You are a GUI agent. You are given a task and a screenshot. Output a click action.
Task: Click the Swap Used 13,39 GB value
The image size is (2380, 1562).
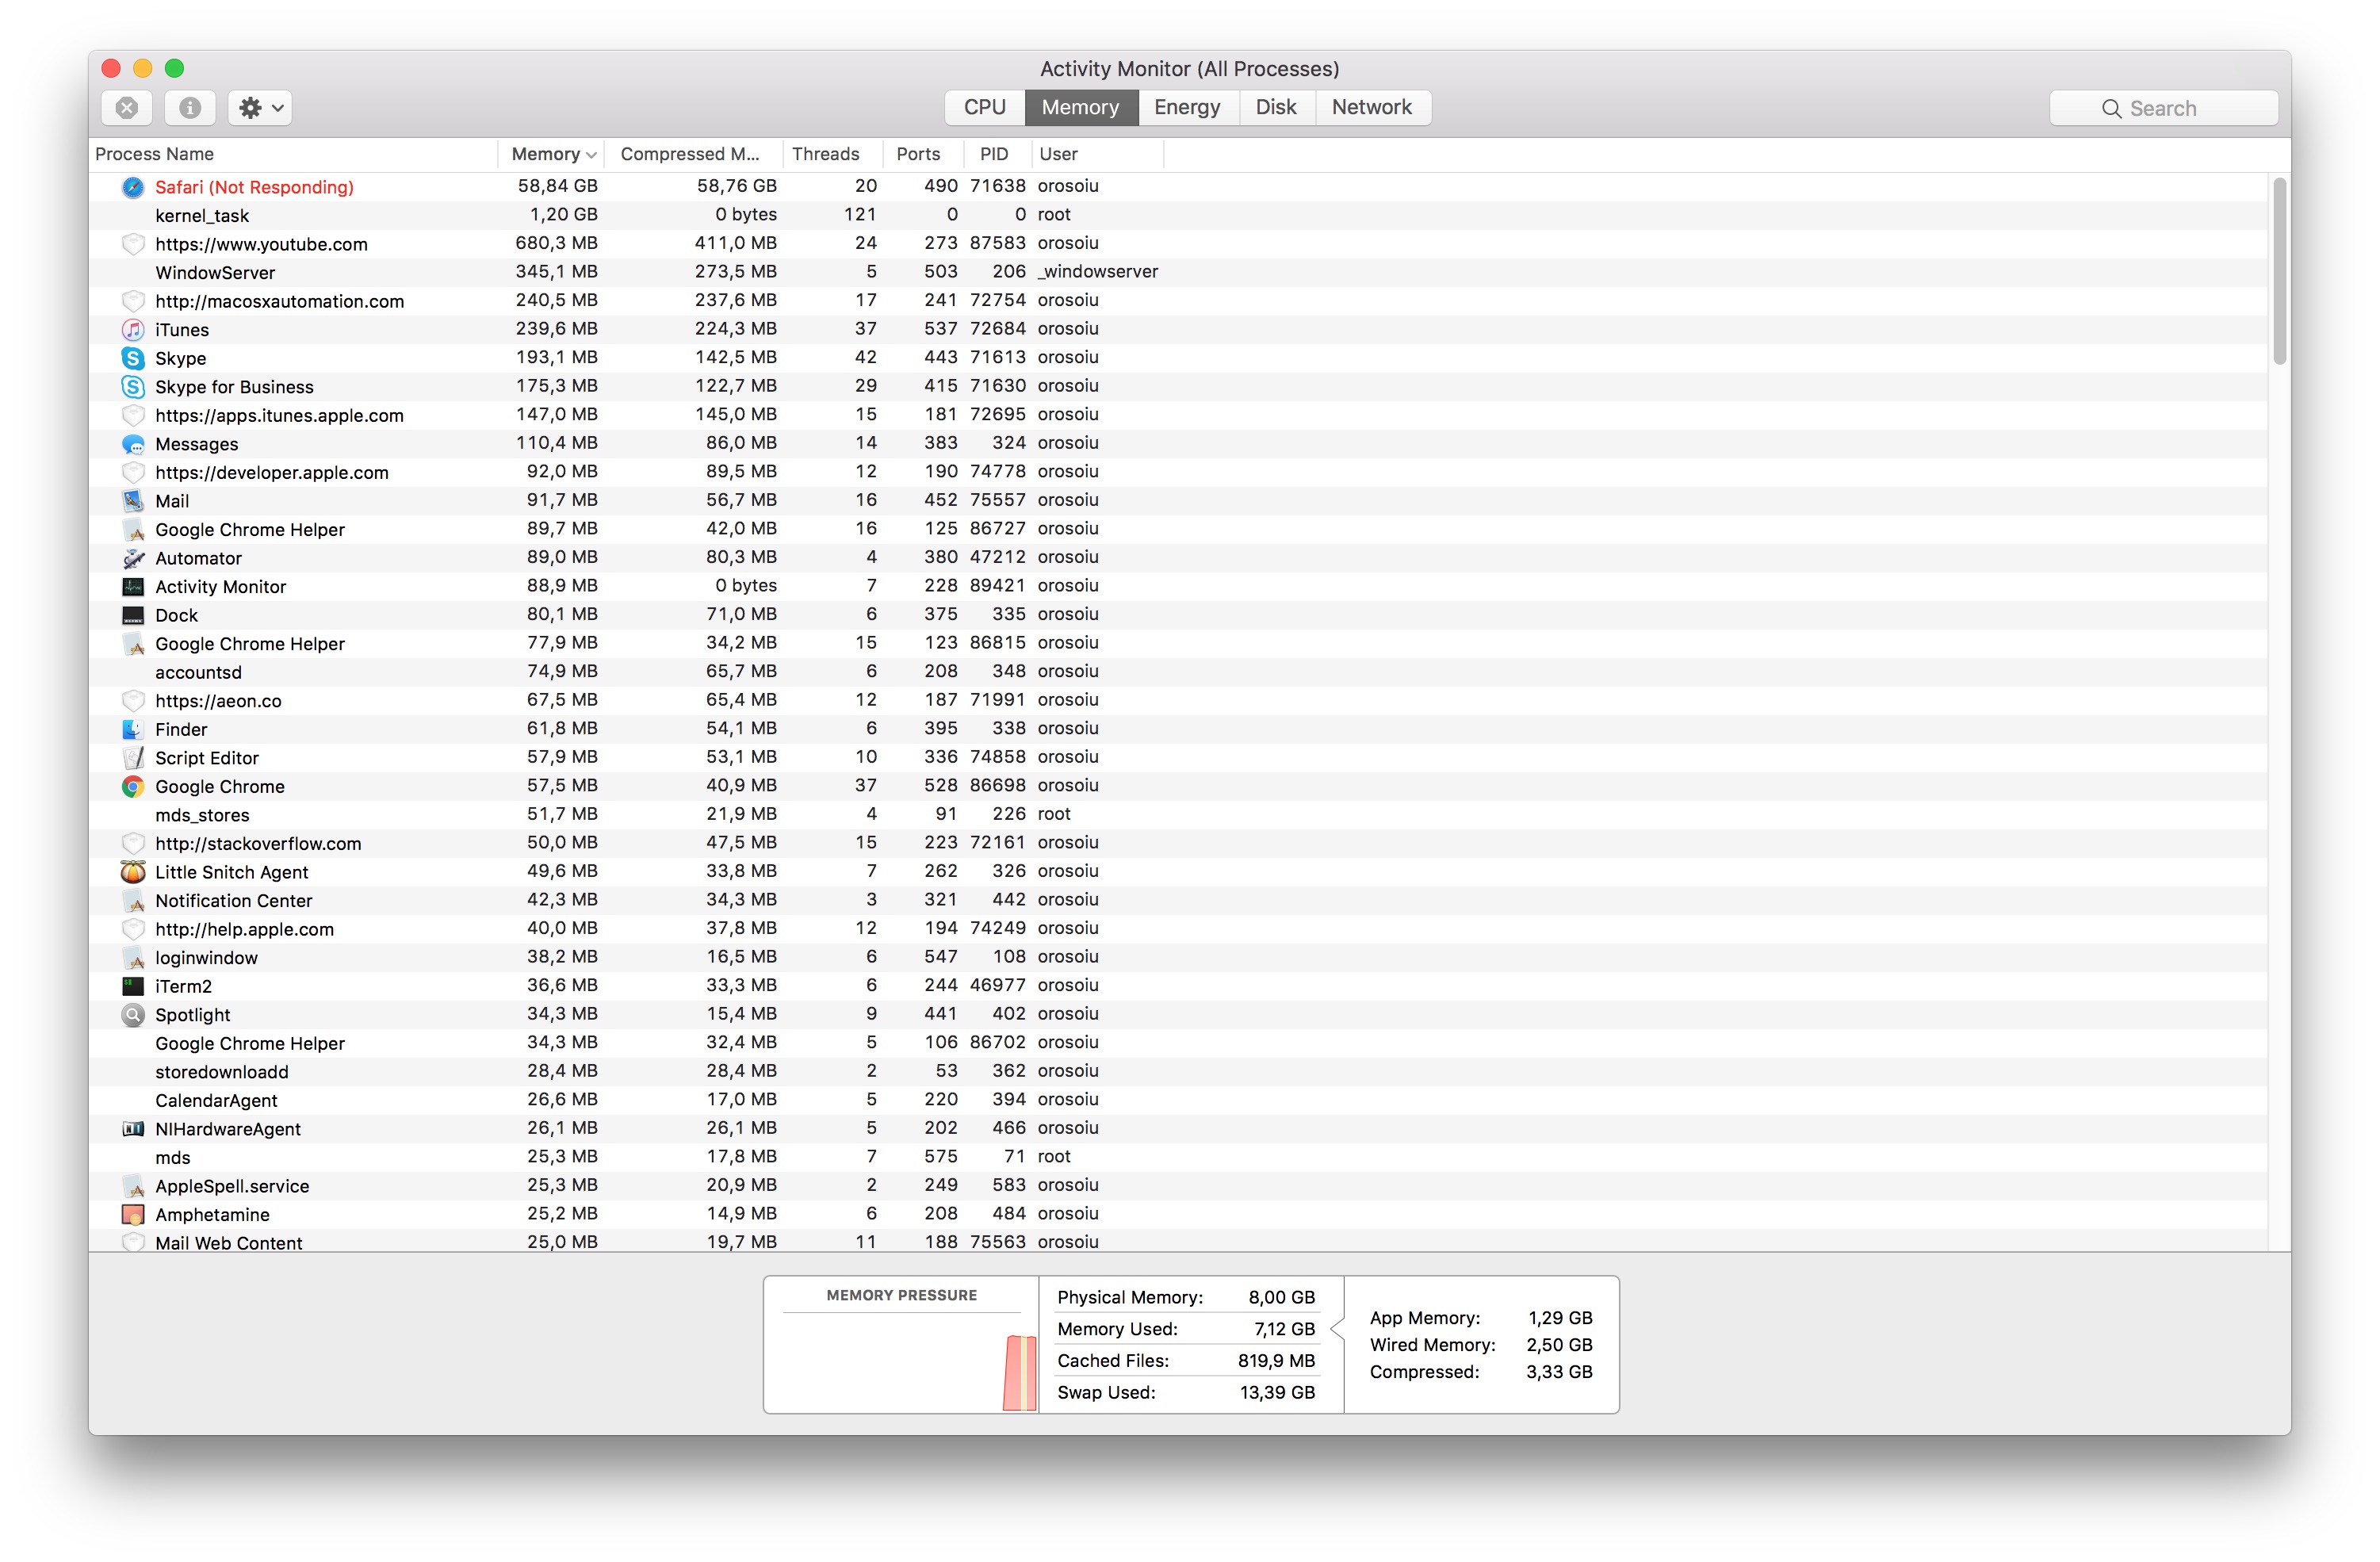click(1277, 1393)
